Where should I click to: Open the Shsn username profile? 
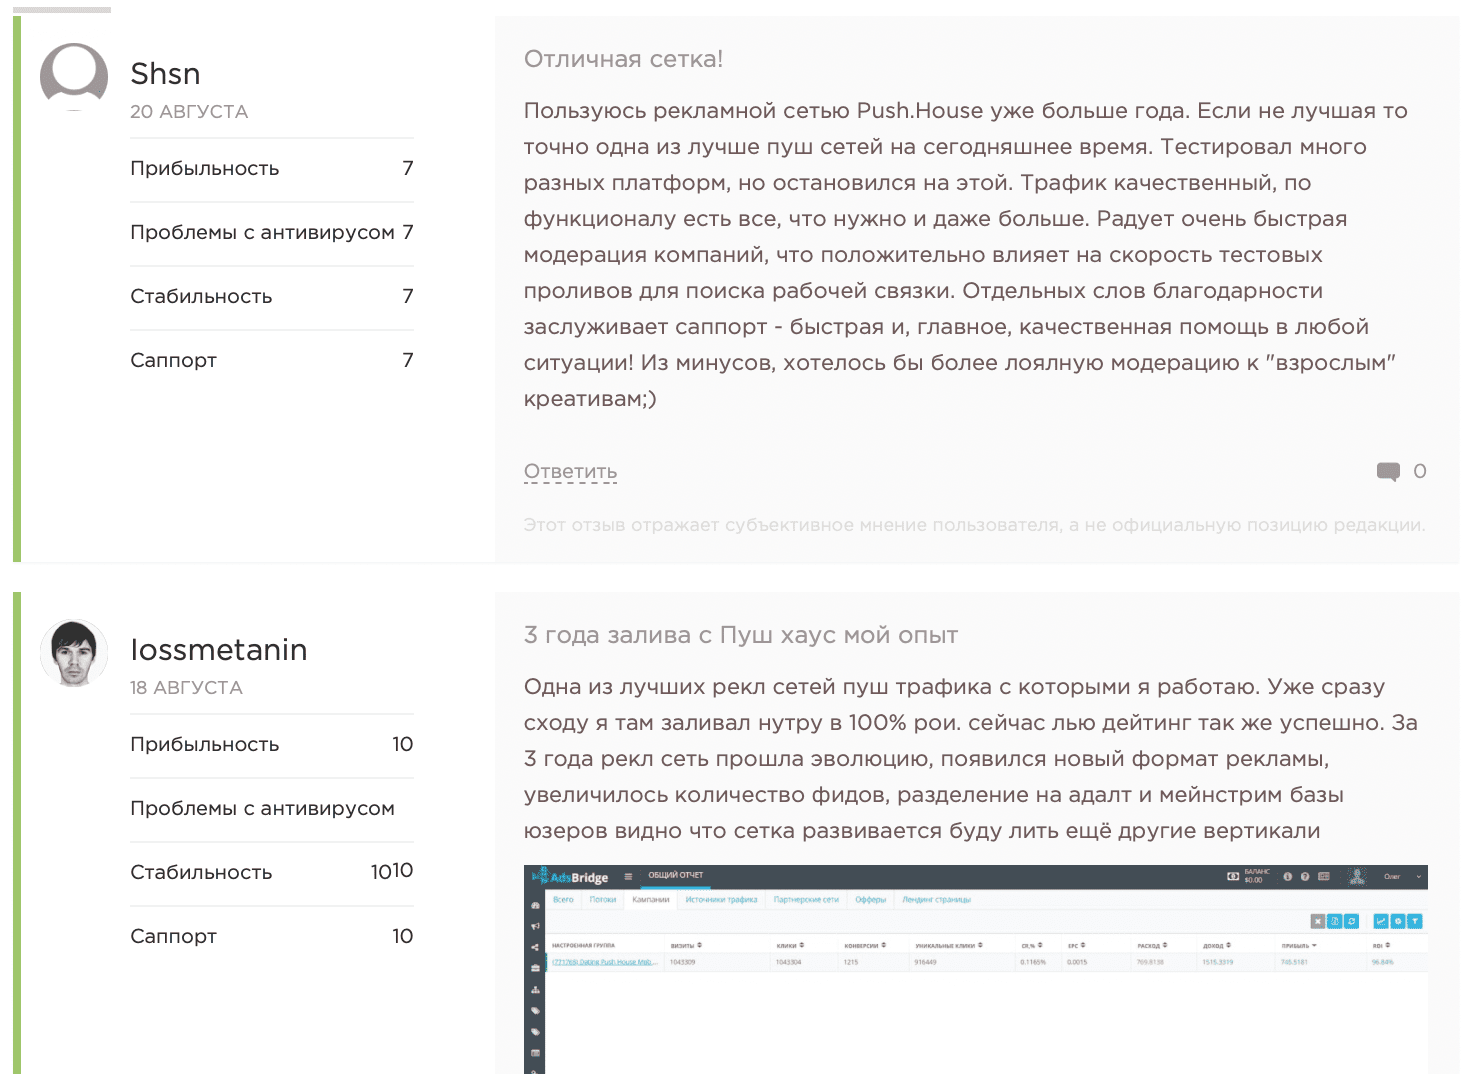(165, 74)
